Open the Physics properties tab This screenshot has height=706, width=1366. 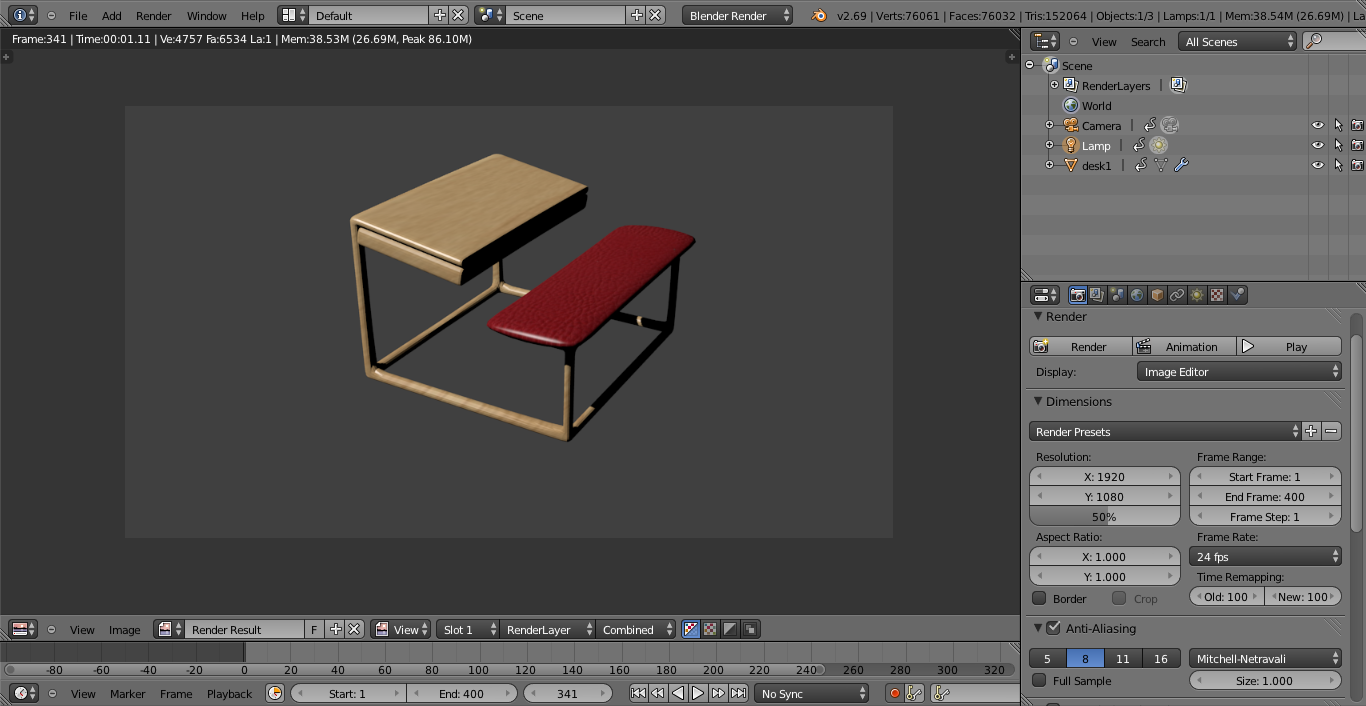[1237, 295]
